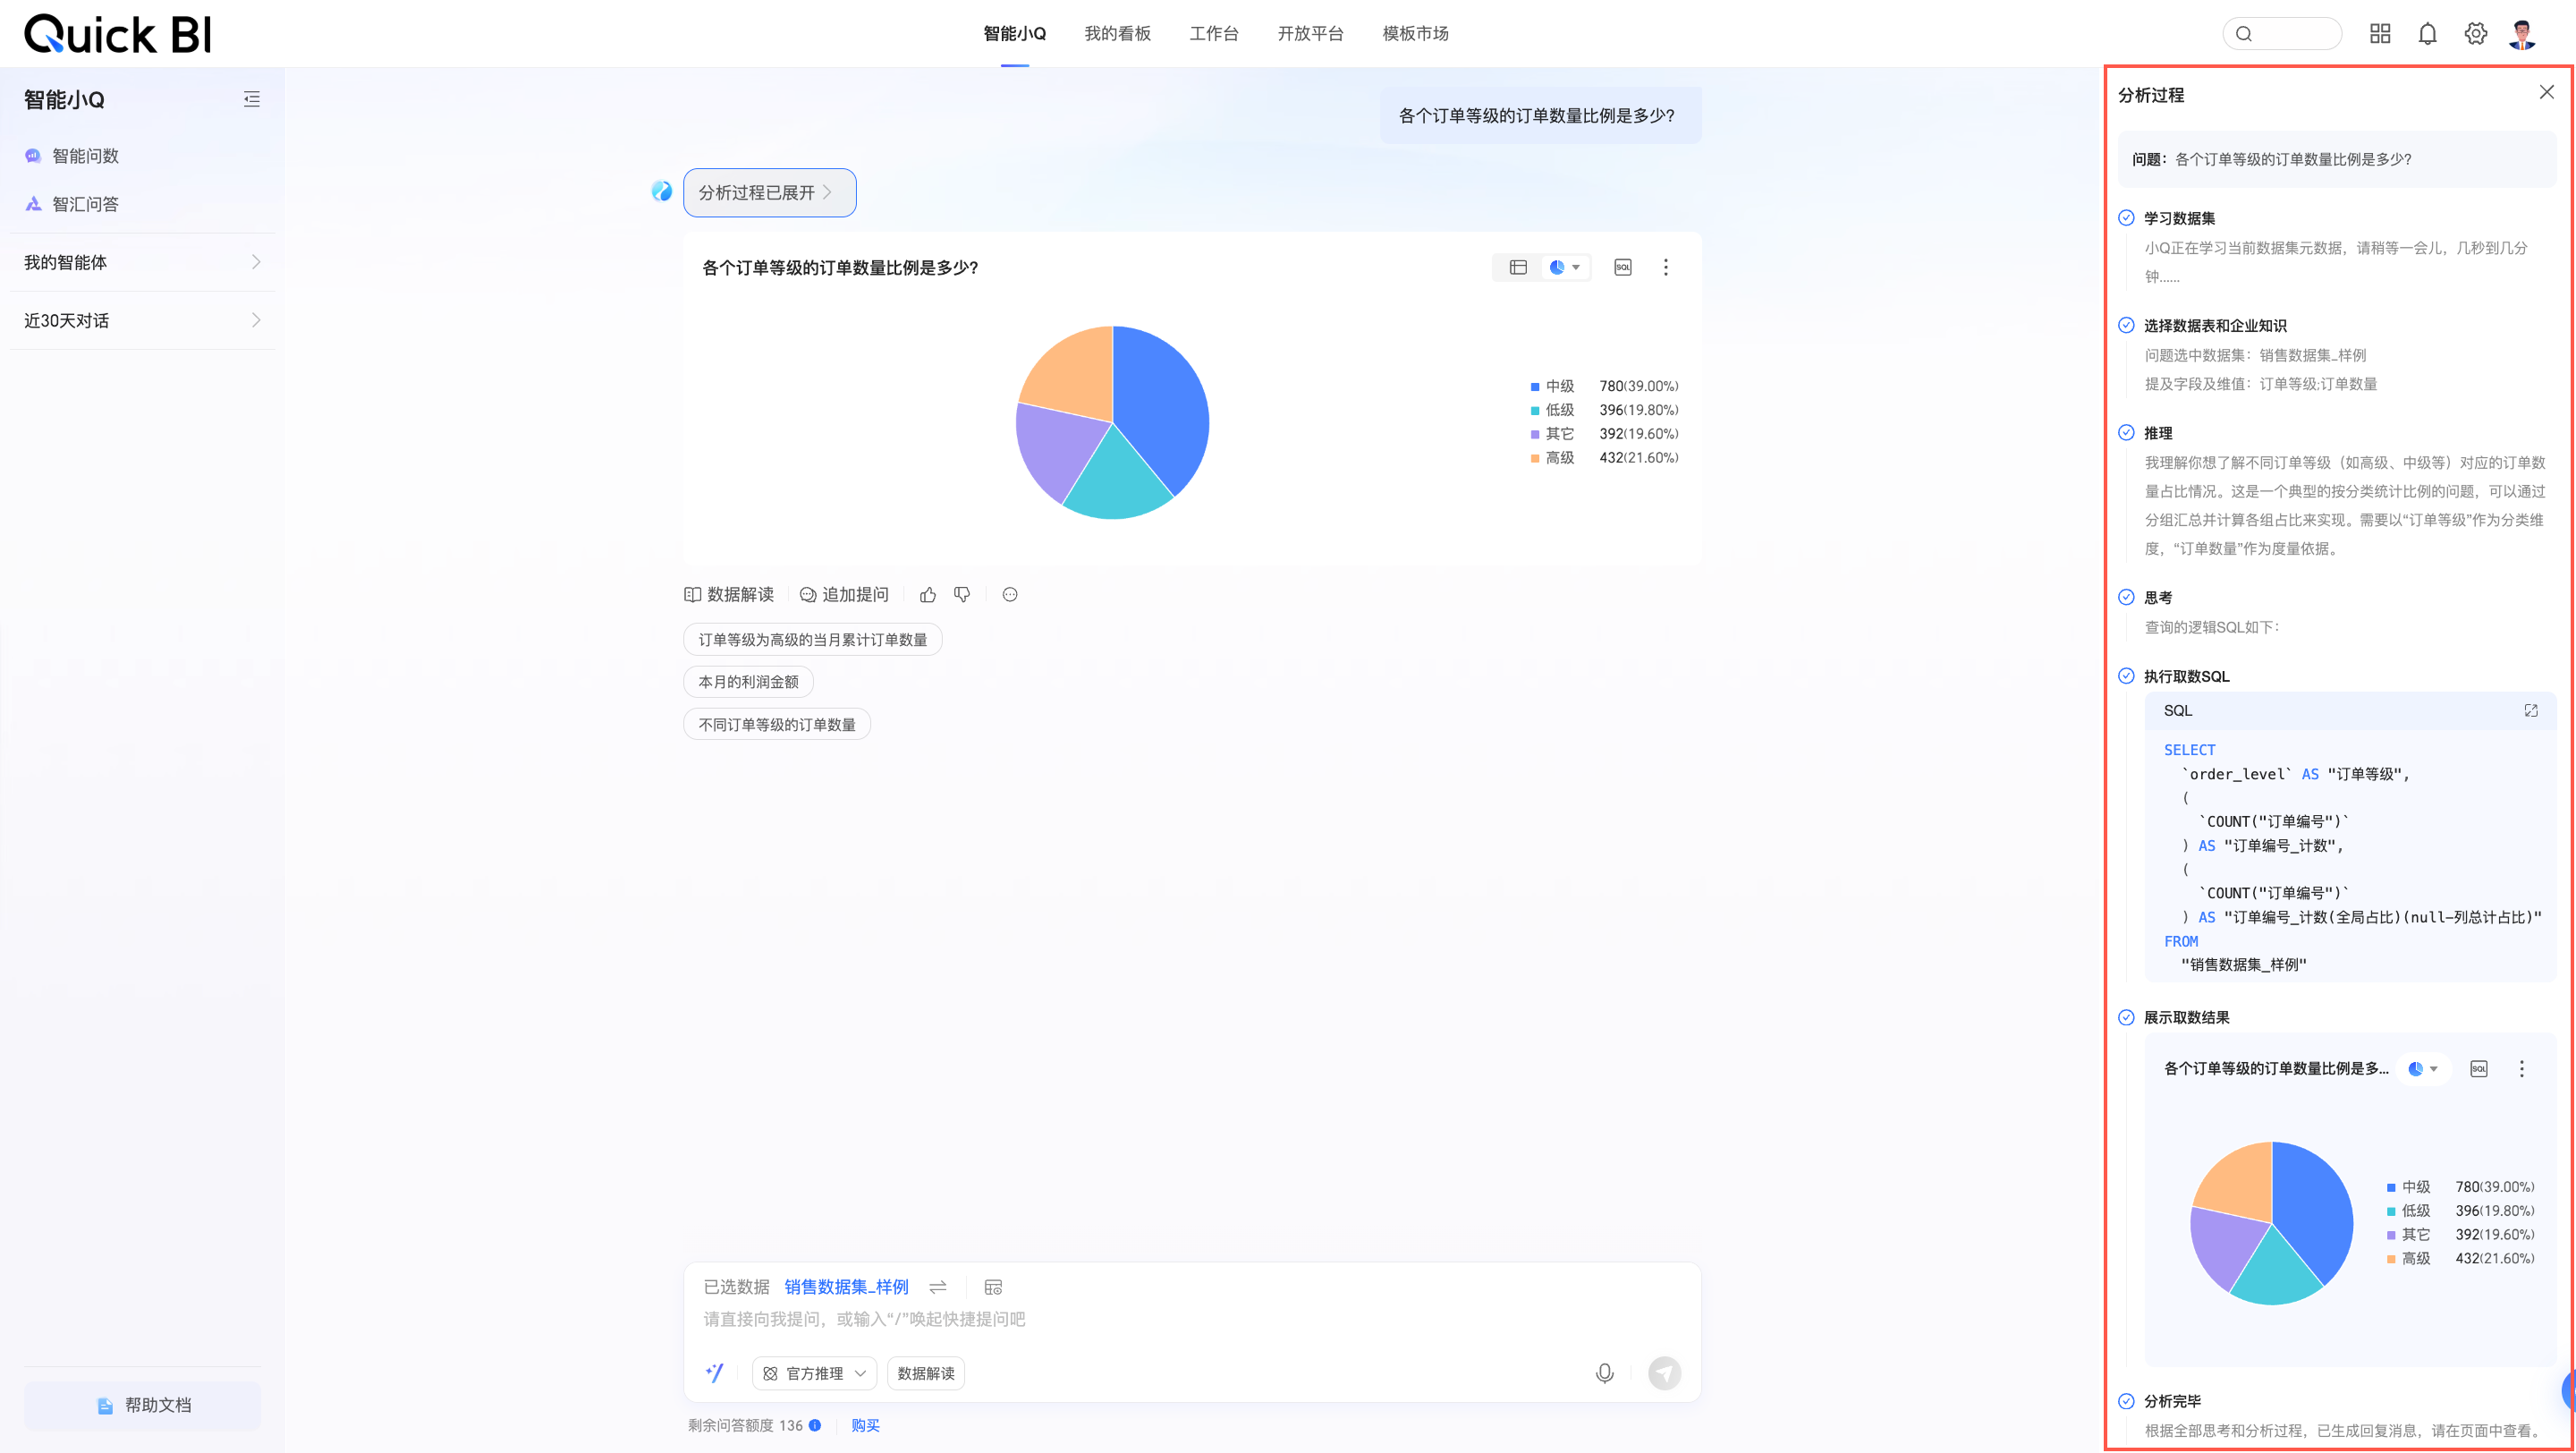
Task: Switch to the 模板市场 tab
Action: click(x=1415, y=34)
